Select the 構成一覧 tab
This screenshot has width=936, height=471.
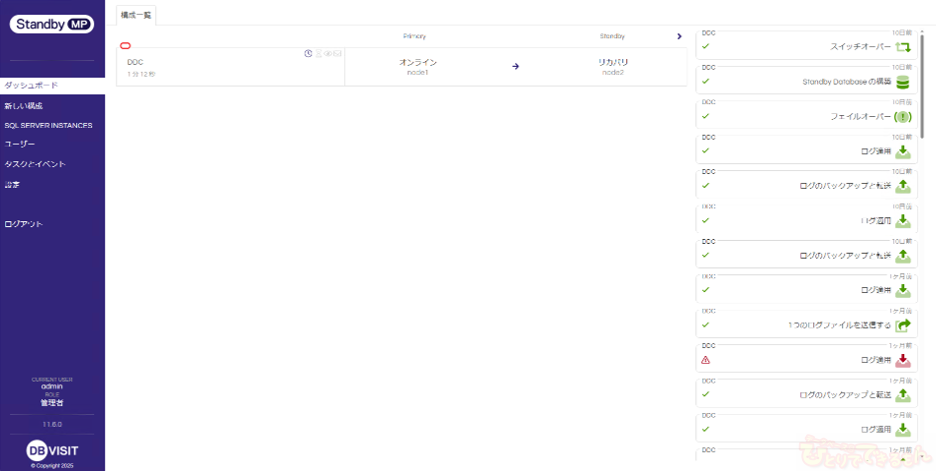click(x=136, y=16)
